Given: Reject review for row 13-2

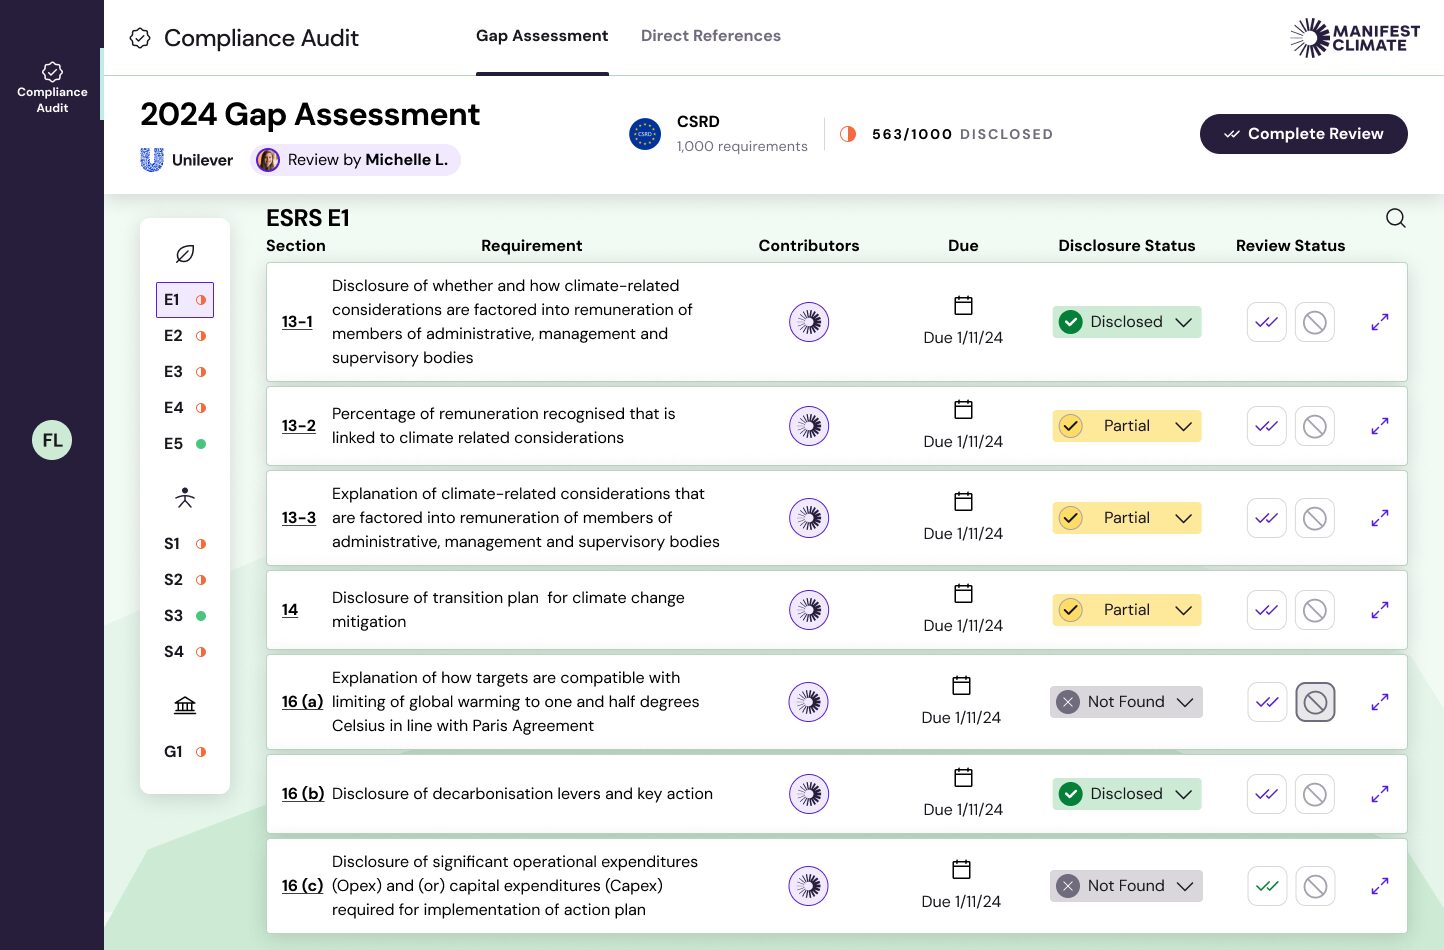Looking at the screenshot, I should coord(1315,426).
